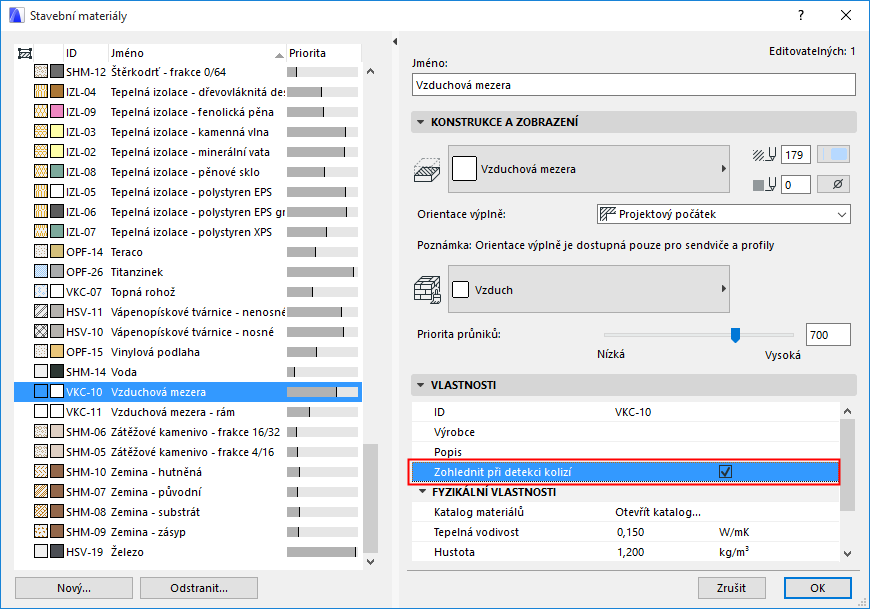870x609 pixels.
Task: Click the properties scroll up arrow
Action: tap(847, 411)
